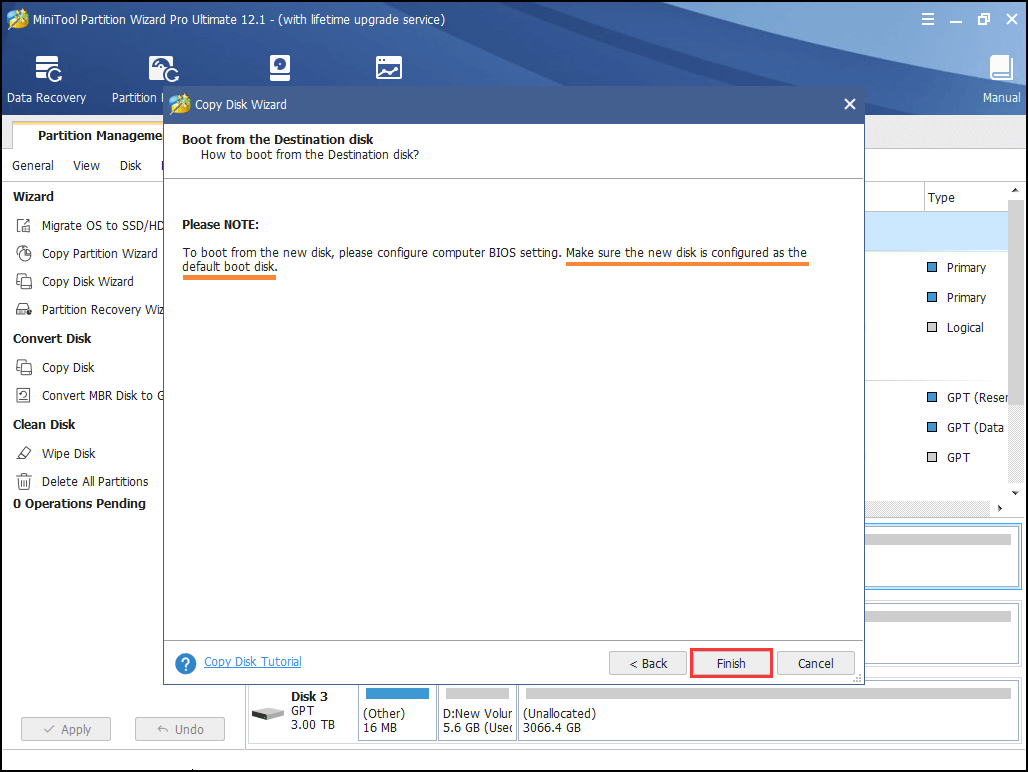Image resolution: width=1028 pixels, height=772 pixels.
Task: Open the View menu
Action: click(x=87, y=166)
